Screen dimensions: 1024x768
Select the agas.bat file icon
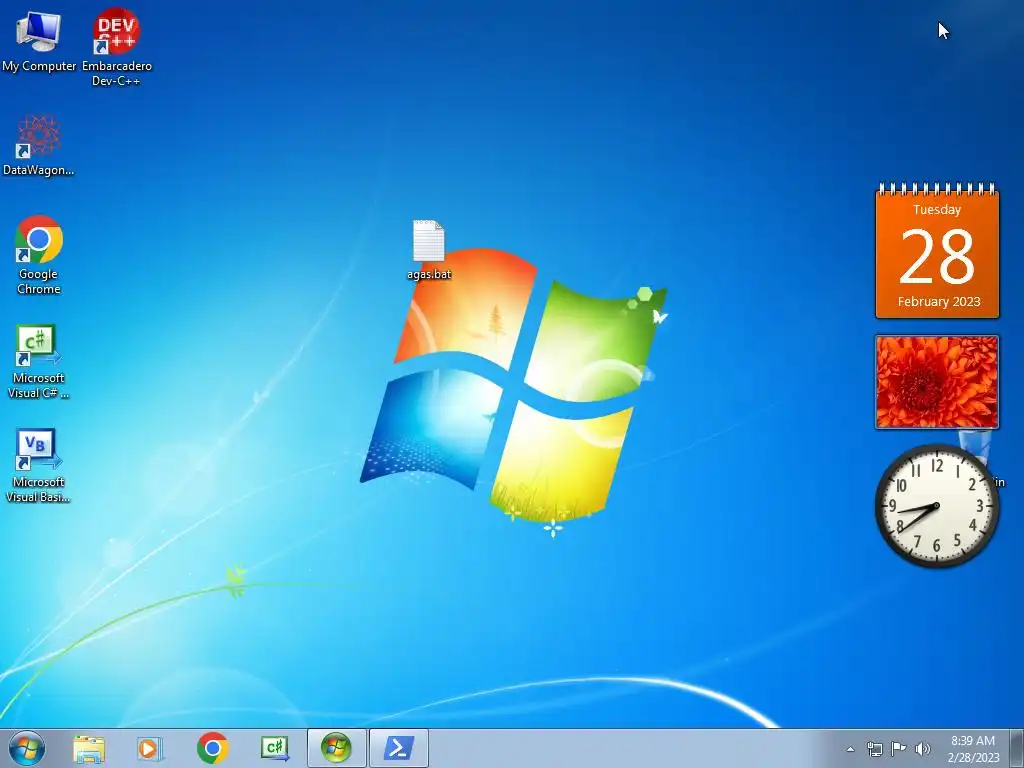[429, 250]
